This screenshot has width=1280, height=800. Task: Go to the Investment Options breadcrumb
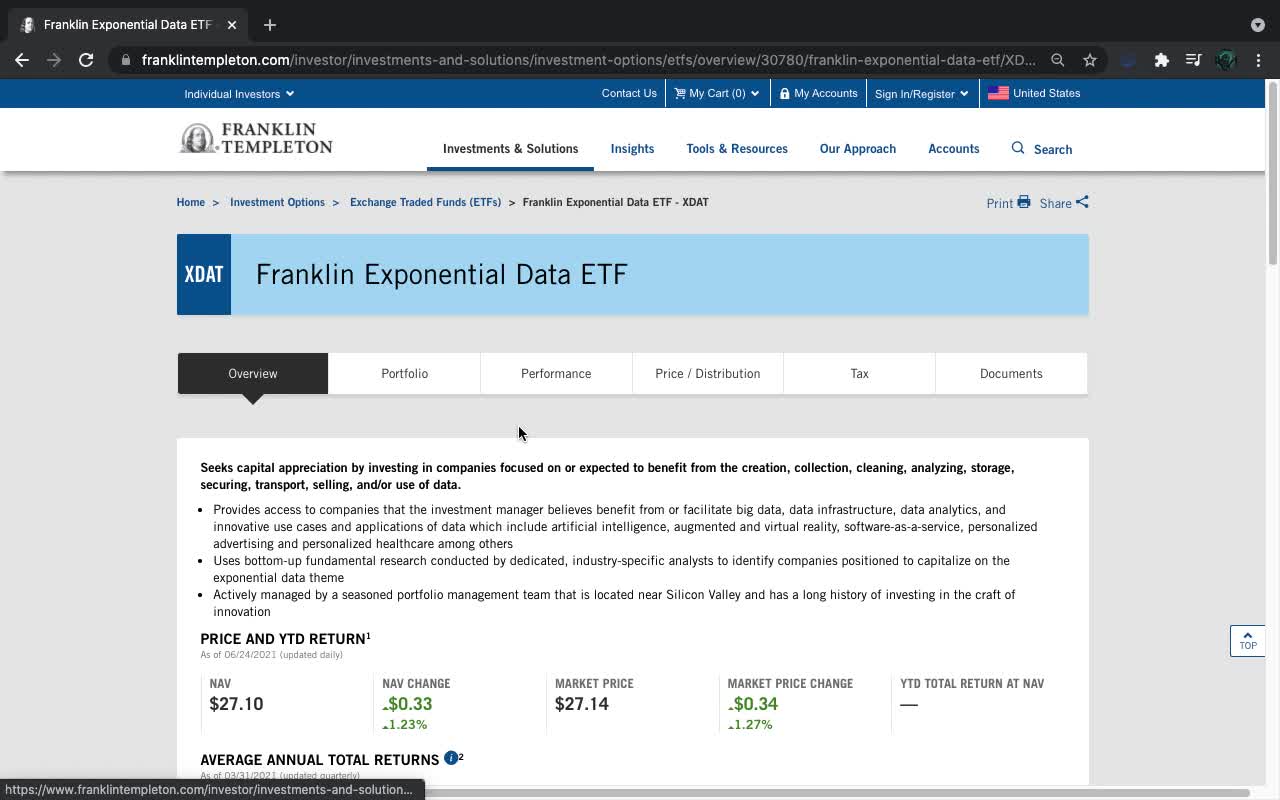click(277, 202)
